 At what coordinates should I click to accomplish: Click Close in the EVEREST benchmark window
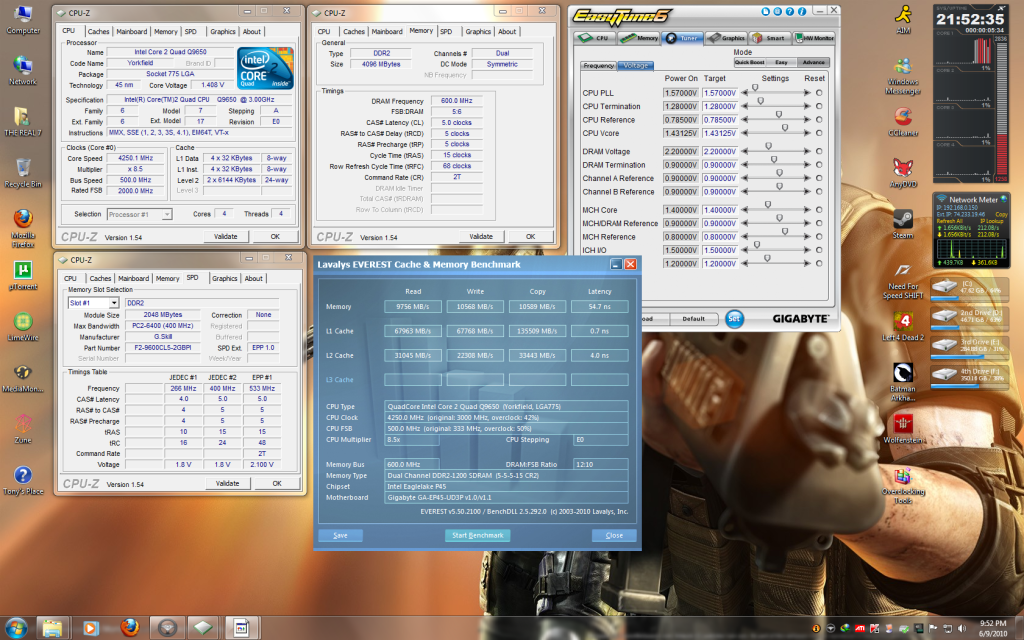614,536
